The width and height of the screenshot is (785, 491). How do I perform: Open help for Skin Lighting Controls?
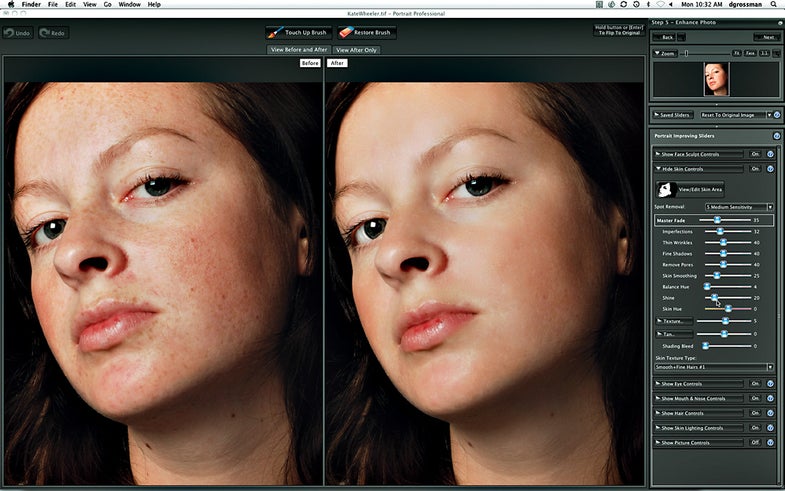tap(770, 428)
